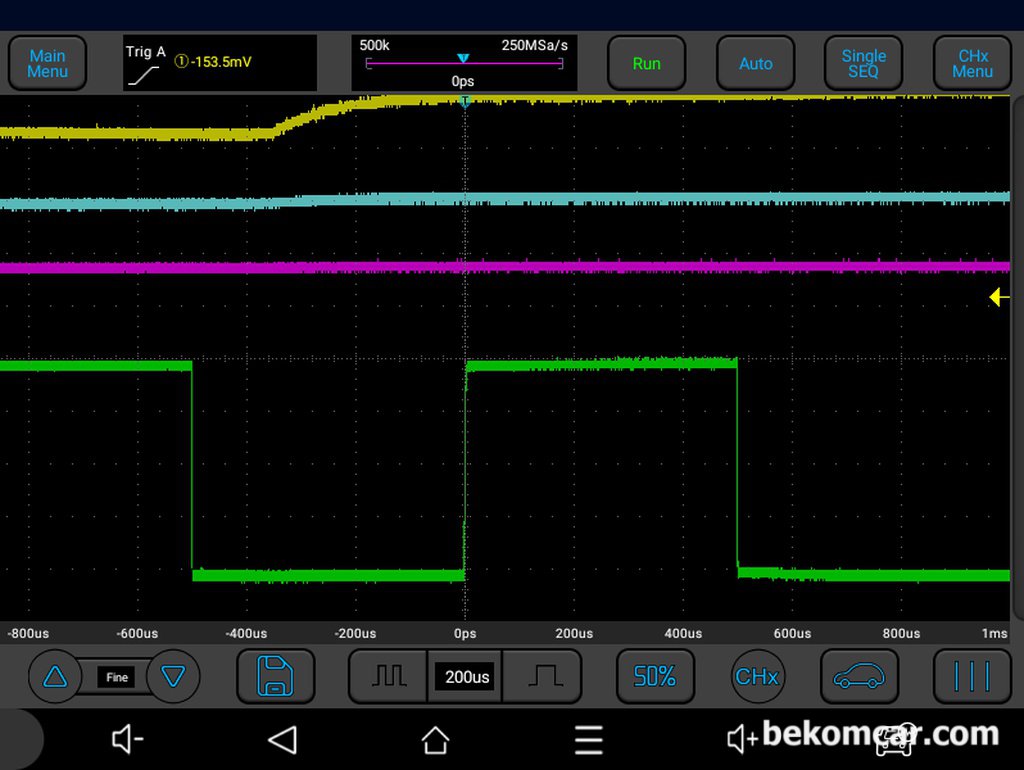This screenshot has height=770, width=1024.
Task: Open cursors with three vertical bars icon
Action: (x=972, y=677)
